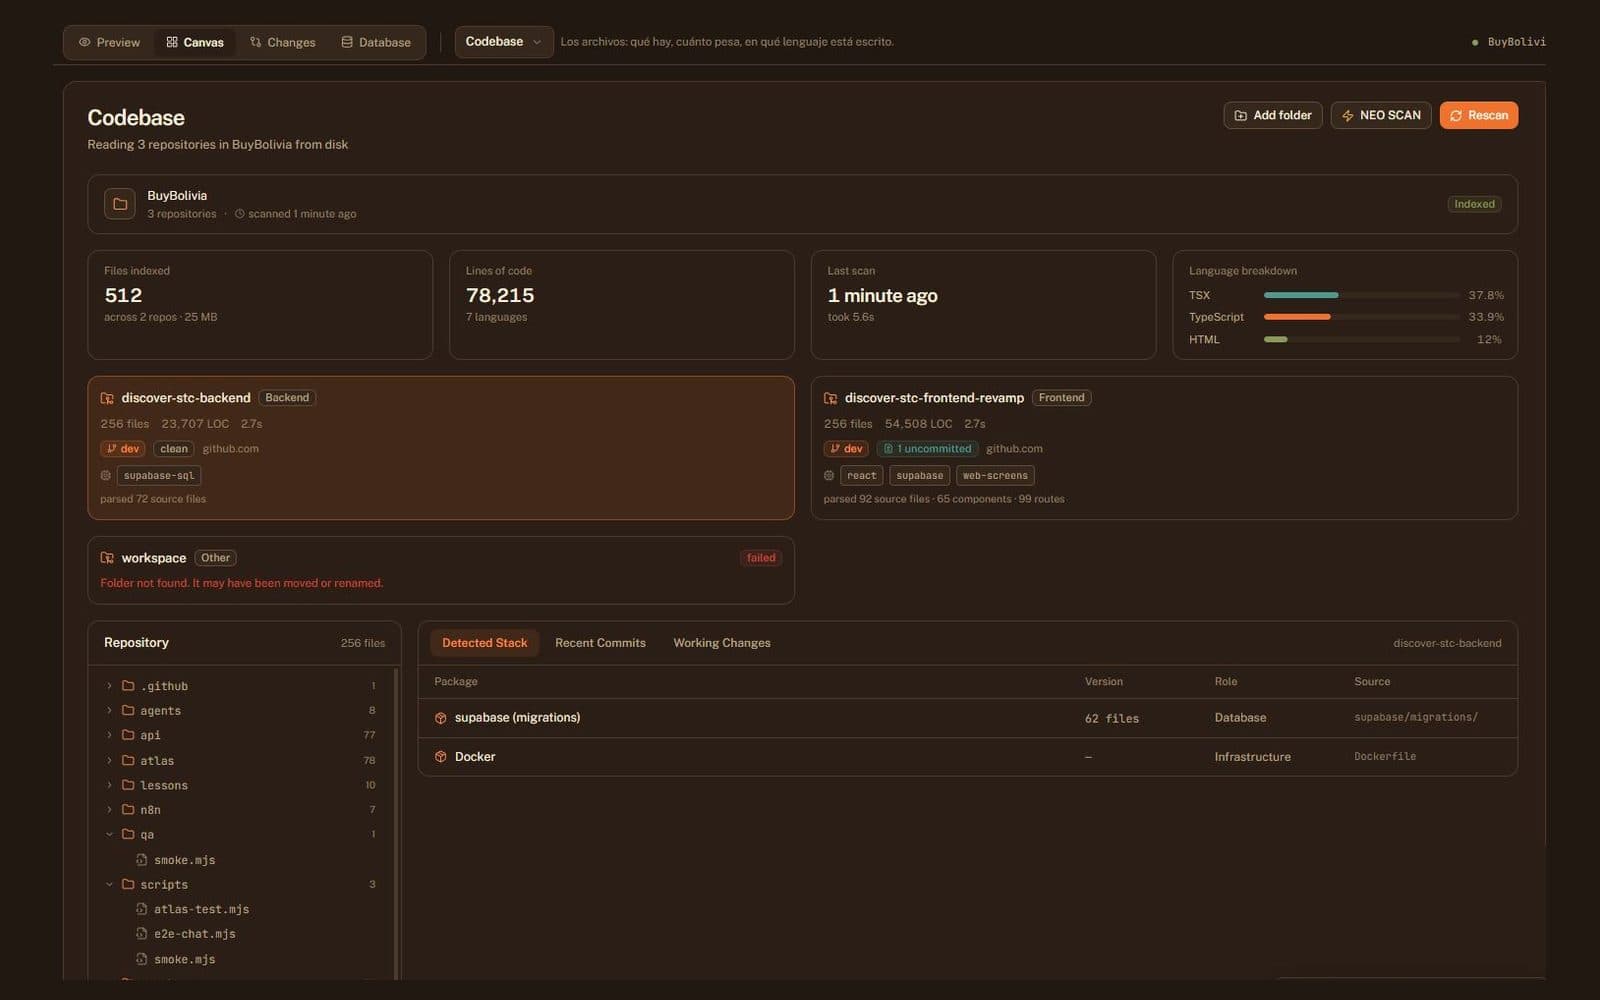
Task: Open the Database view
Action: pyautogui.click(x=376, y=42)
